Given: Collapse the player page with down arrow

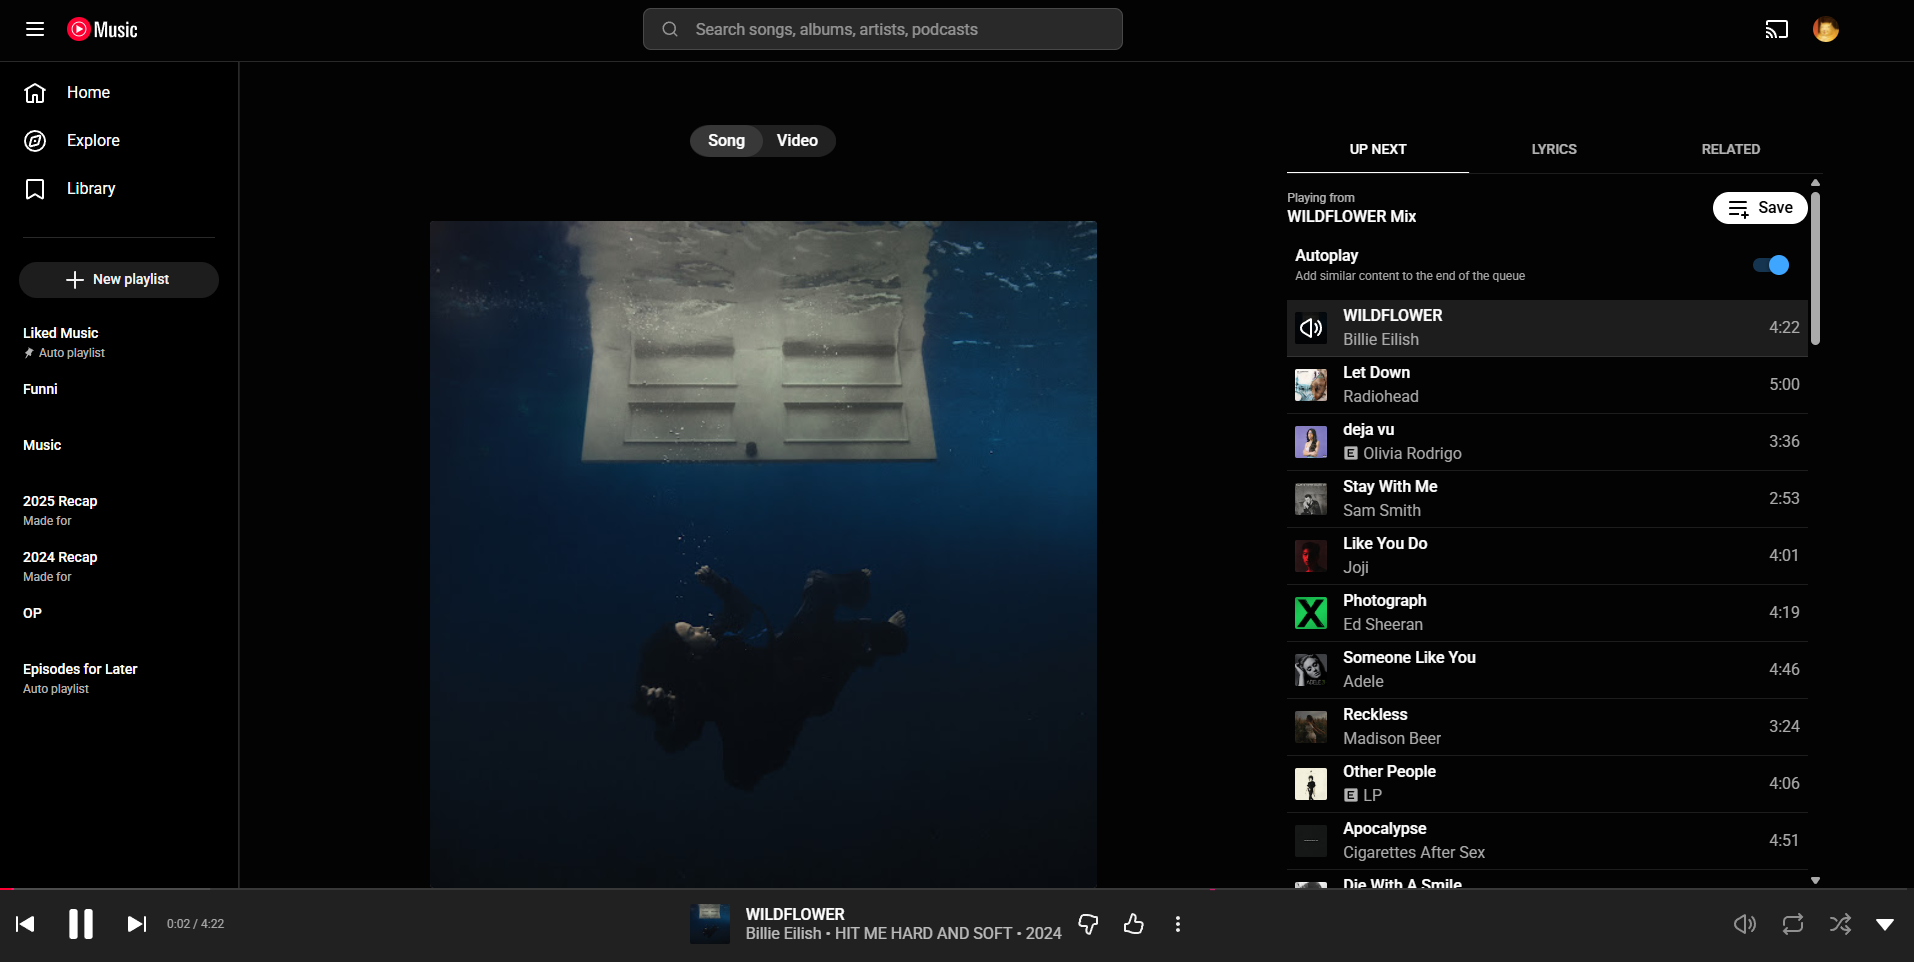Looking at the screenshot, I should pos(1885,925).
